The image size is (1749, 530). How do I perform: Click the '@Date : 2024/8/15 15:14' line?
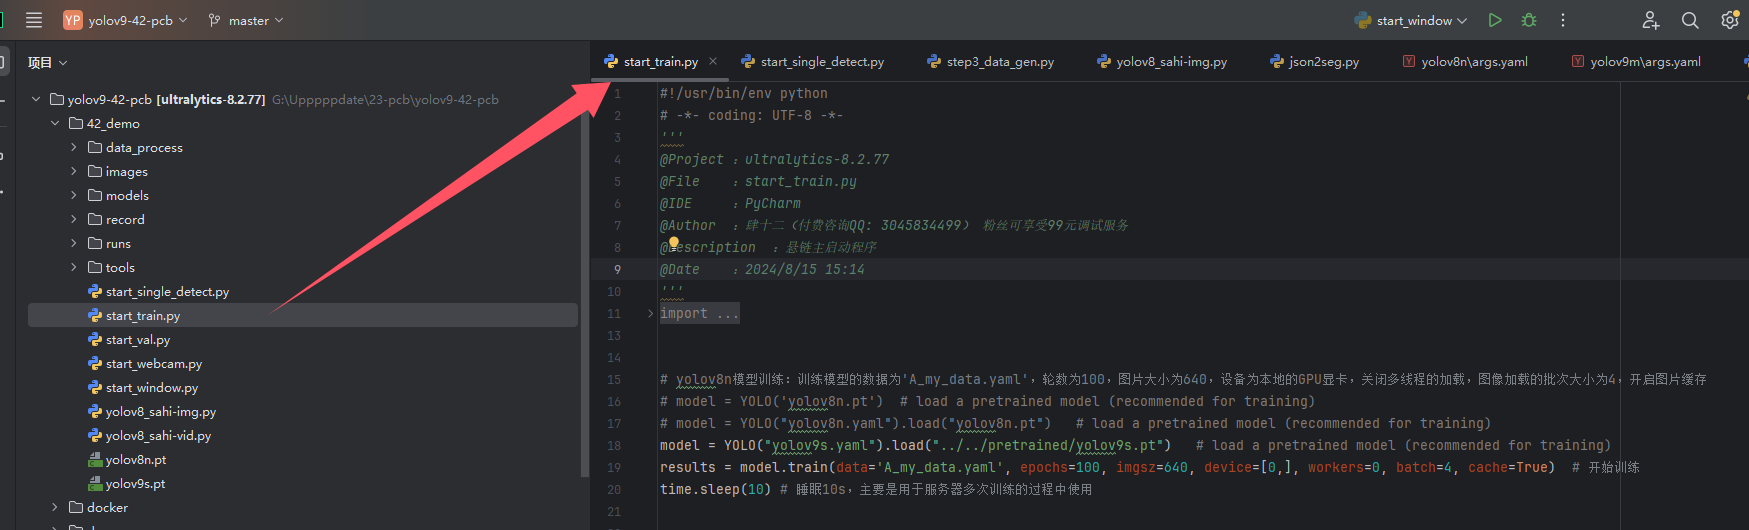pos(762,269)
